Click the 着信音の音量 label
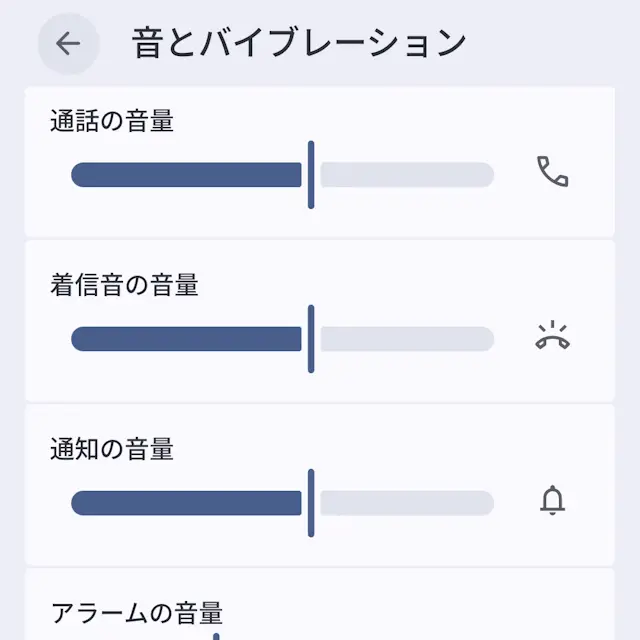Image resolution: width=640 pixels, height=640 pixels. pos(124,285)
